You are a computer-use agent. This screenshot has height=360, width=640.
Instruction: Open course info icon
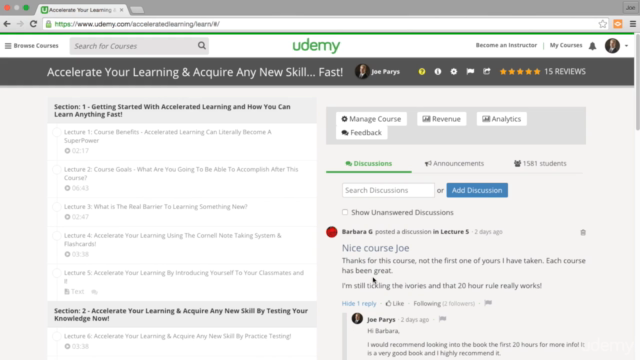[x=438, y=71]
